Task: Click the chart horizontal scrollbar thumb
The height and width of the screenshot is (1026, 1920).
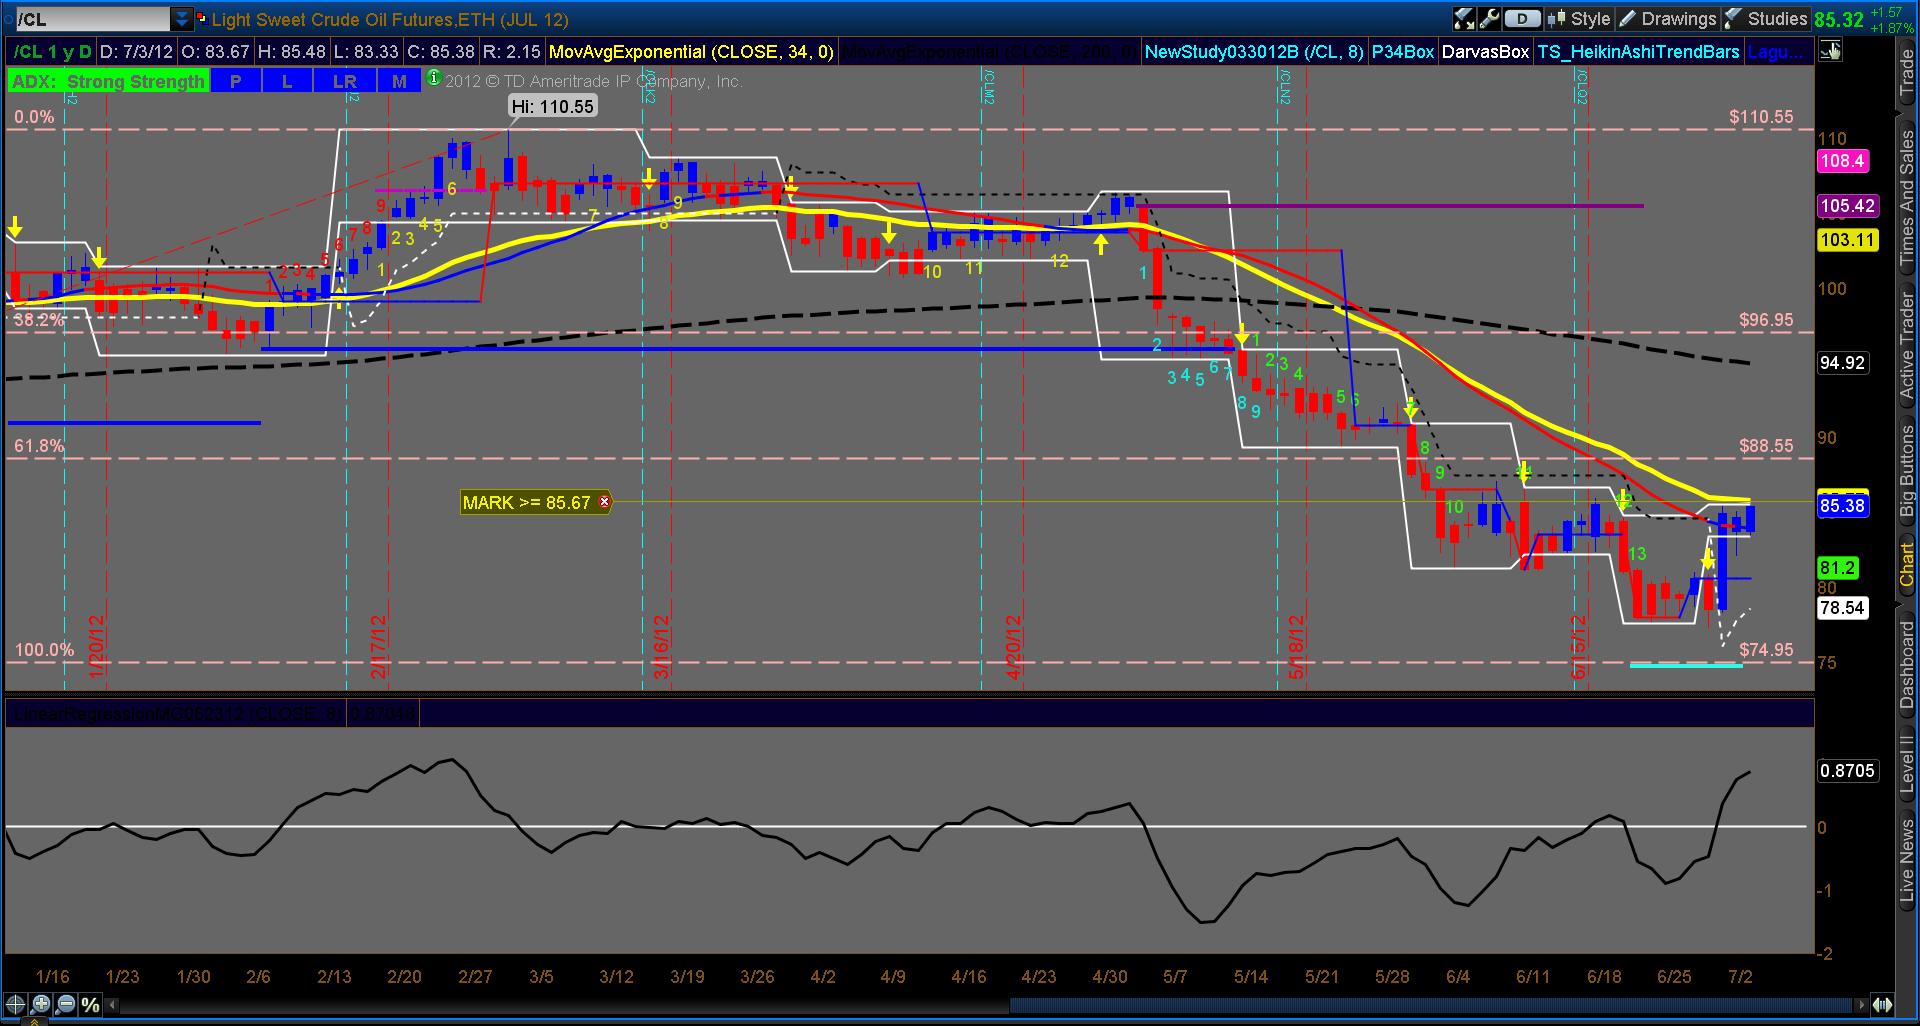Action: click(1431, 1005)
